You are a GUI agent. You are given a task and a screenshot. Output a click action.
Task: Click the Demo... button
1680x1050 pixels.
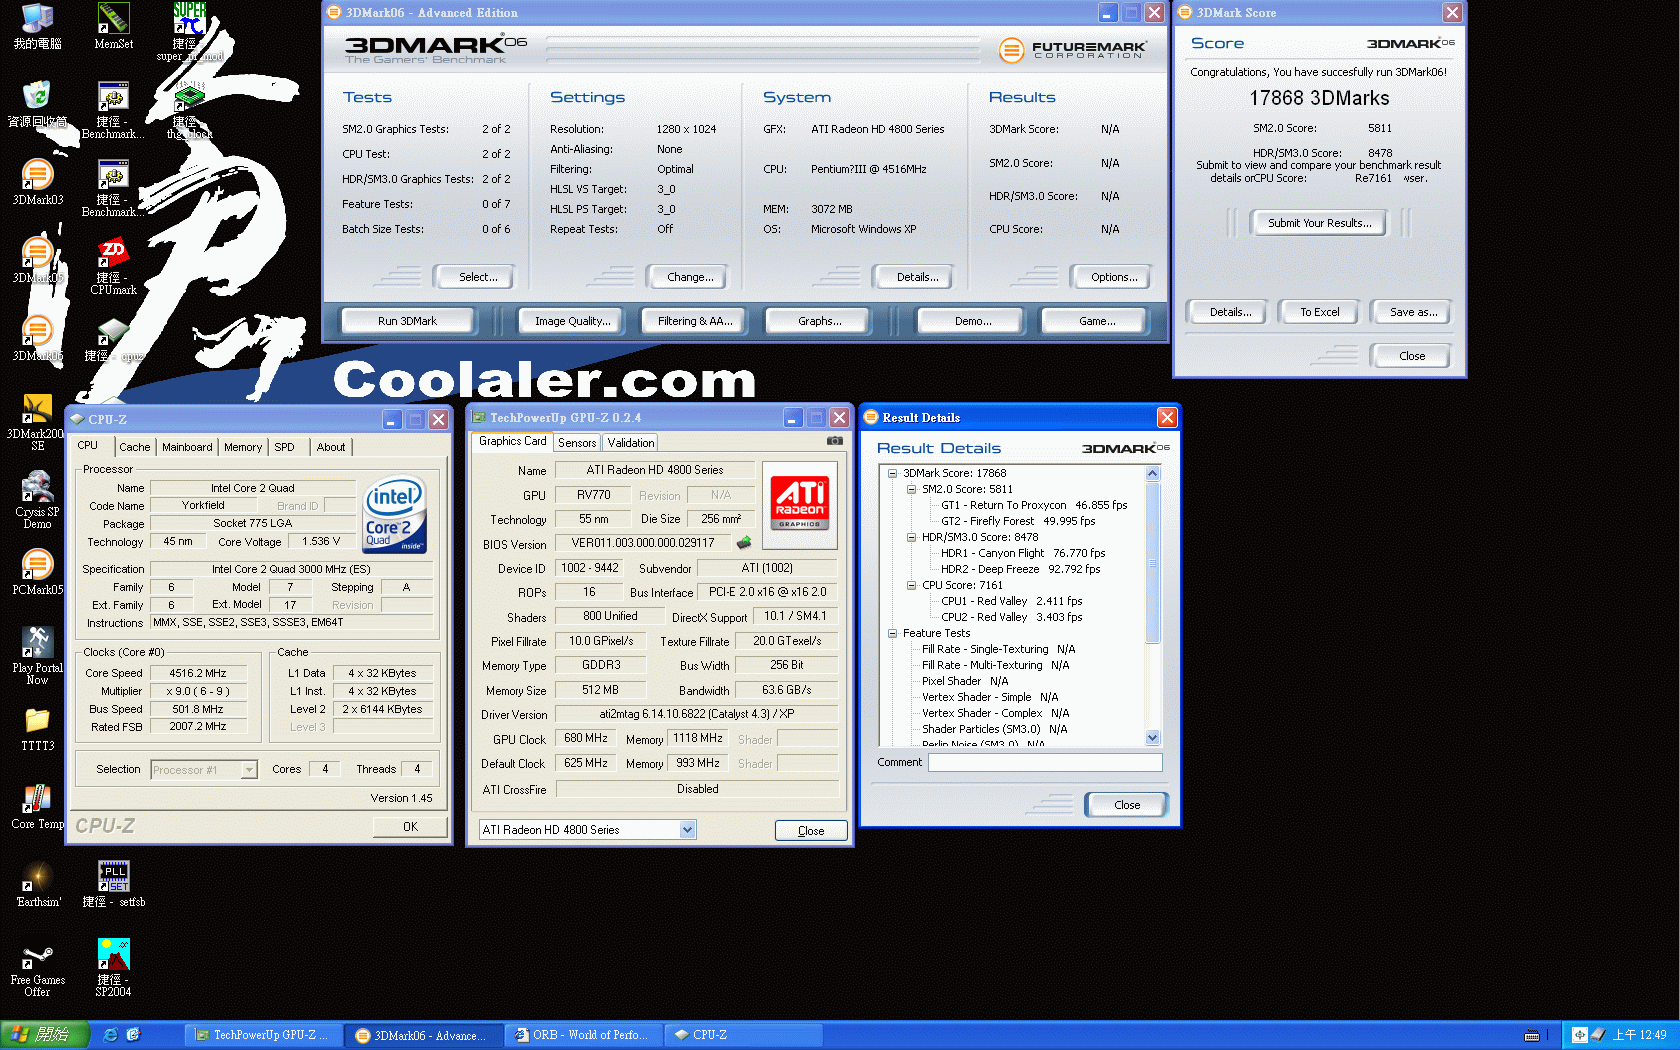coord(972,321)
